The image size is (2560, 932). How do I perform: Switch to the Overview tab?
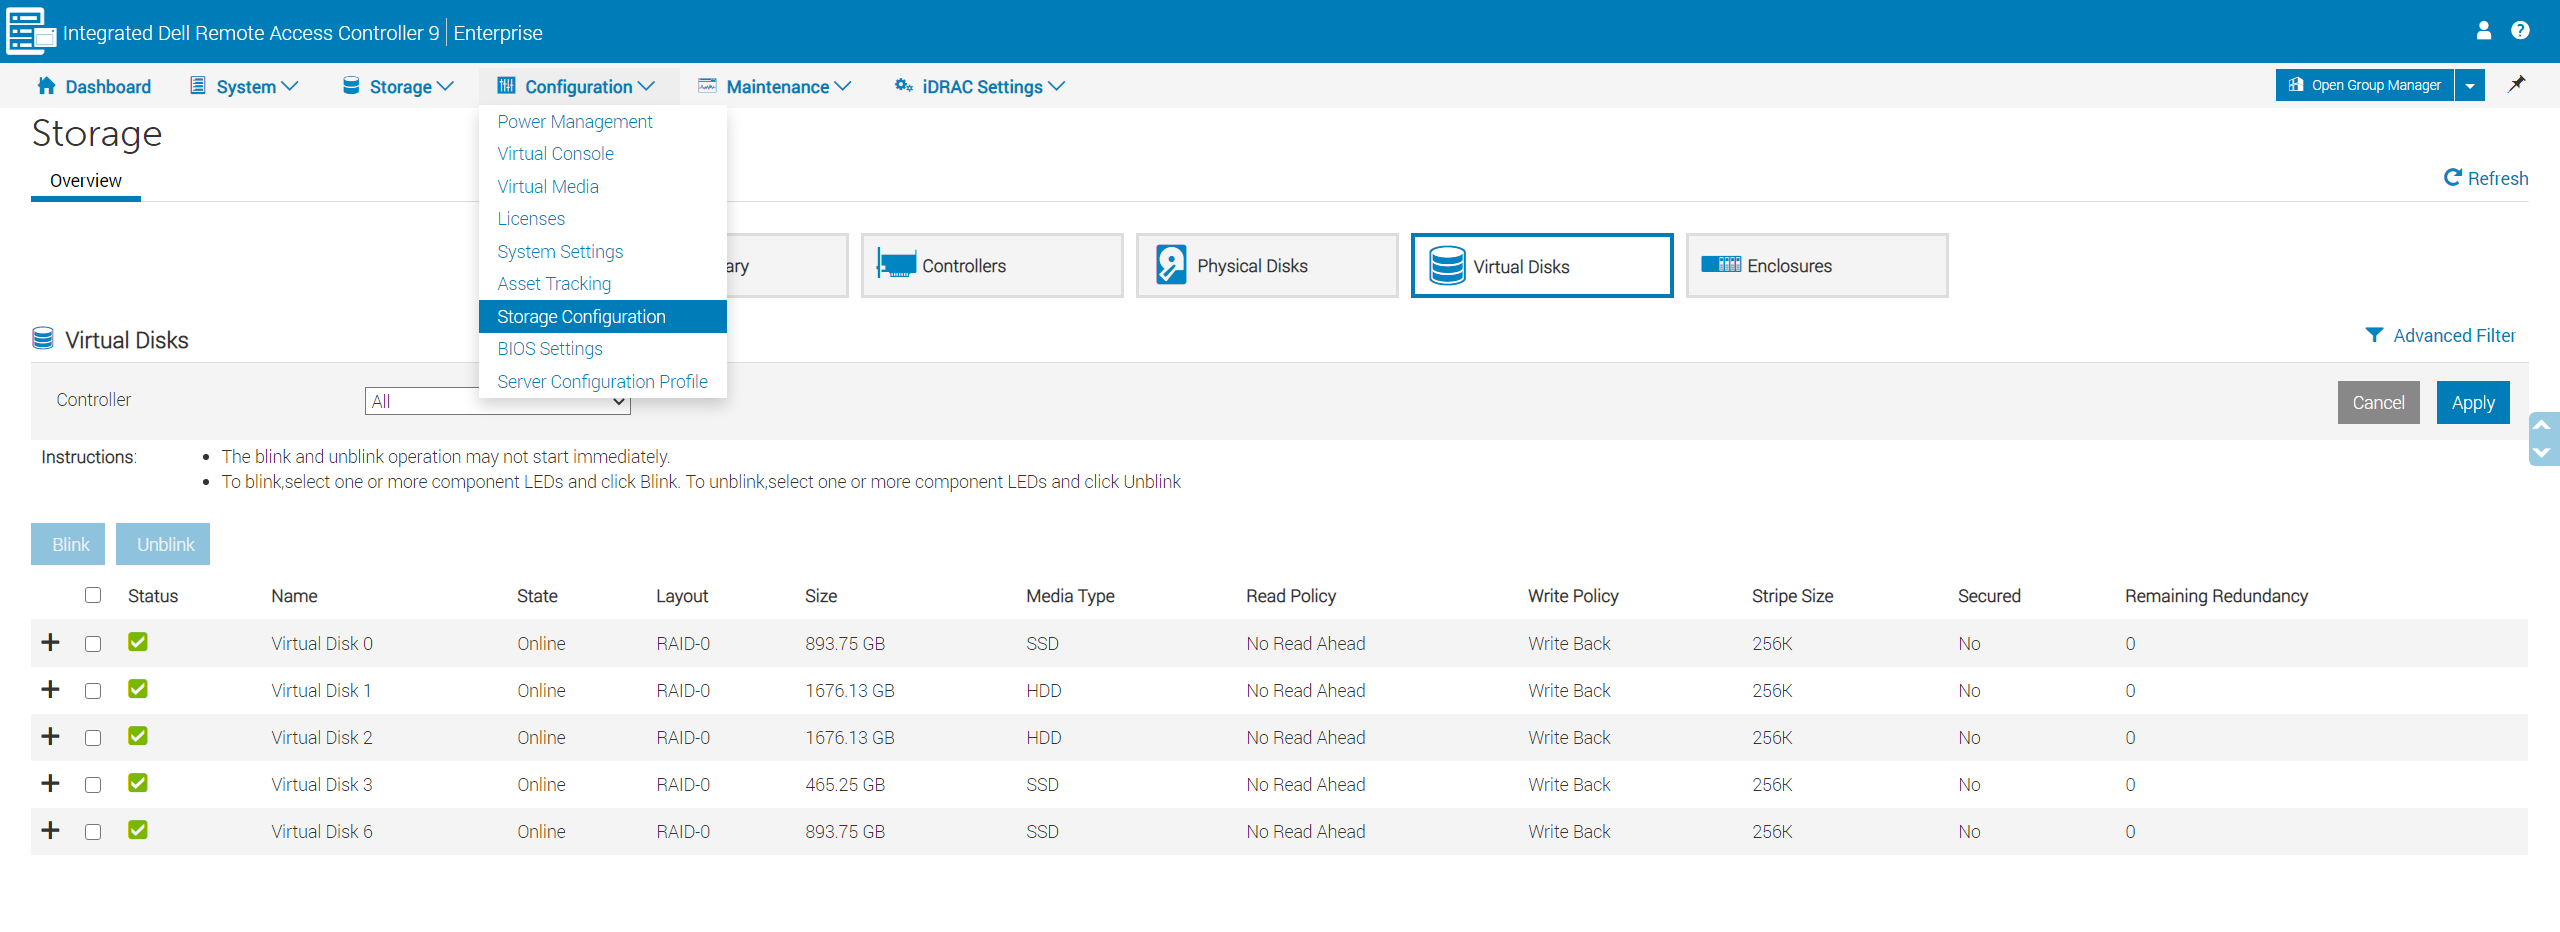coord(86,181)
